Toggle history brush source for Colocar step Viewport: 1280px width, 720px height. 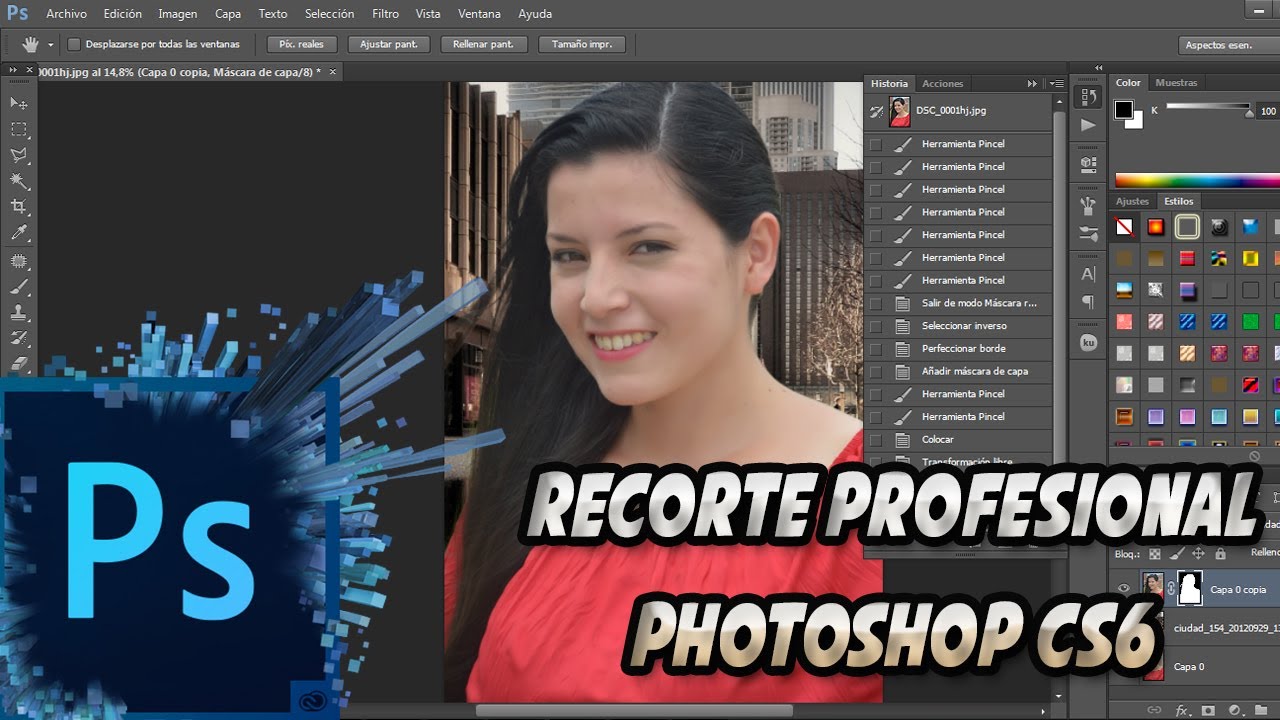pyautogui.click(x=876, y=439)
